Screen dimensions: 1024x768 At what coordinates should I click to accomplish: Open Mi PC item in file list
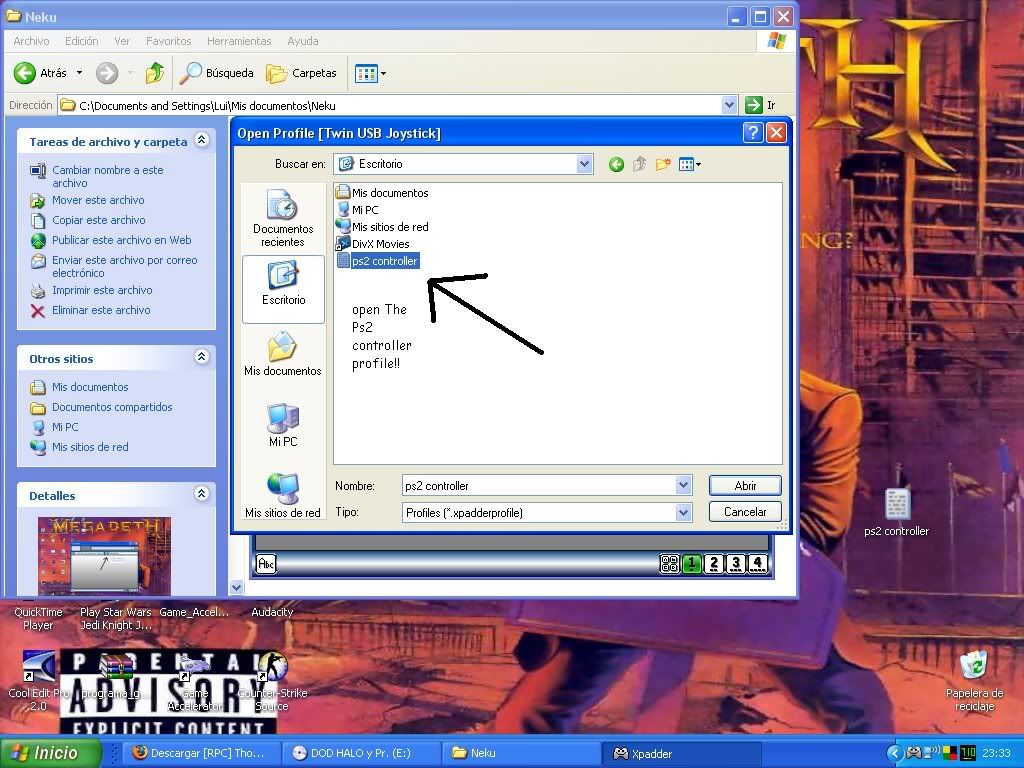[x=357, y=210]
